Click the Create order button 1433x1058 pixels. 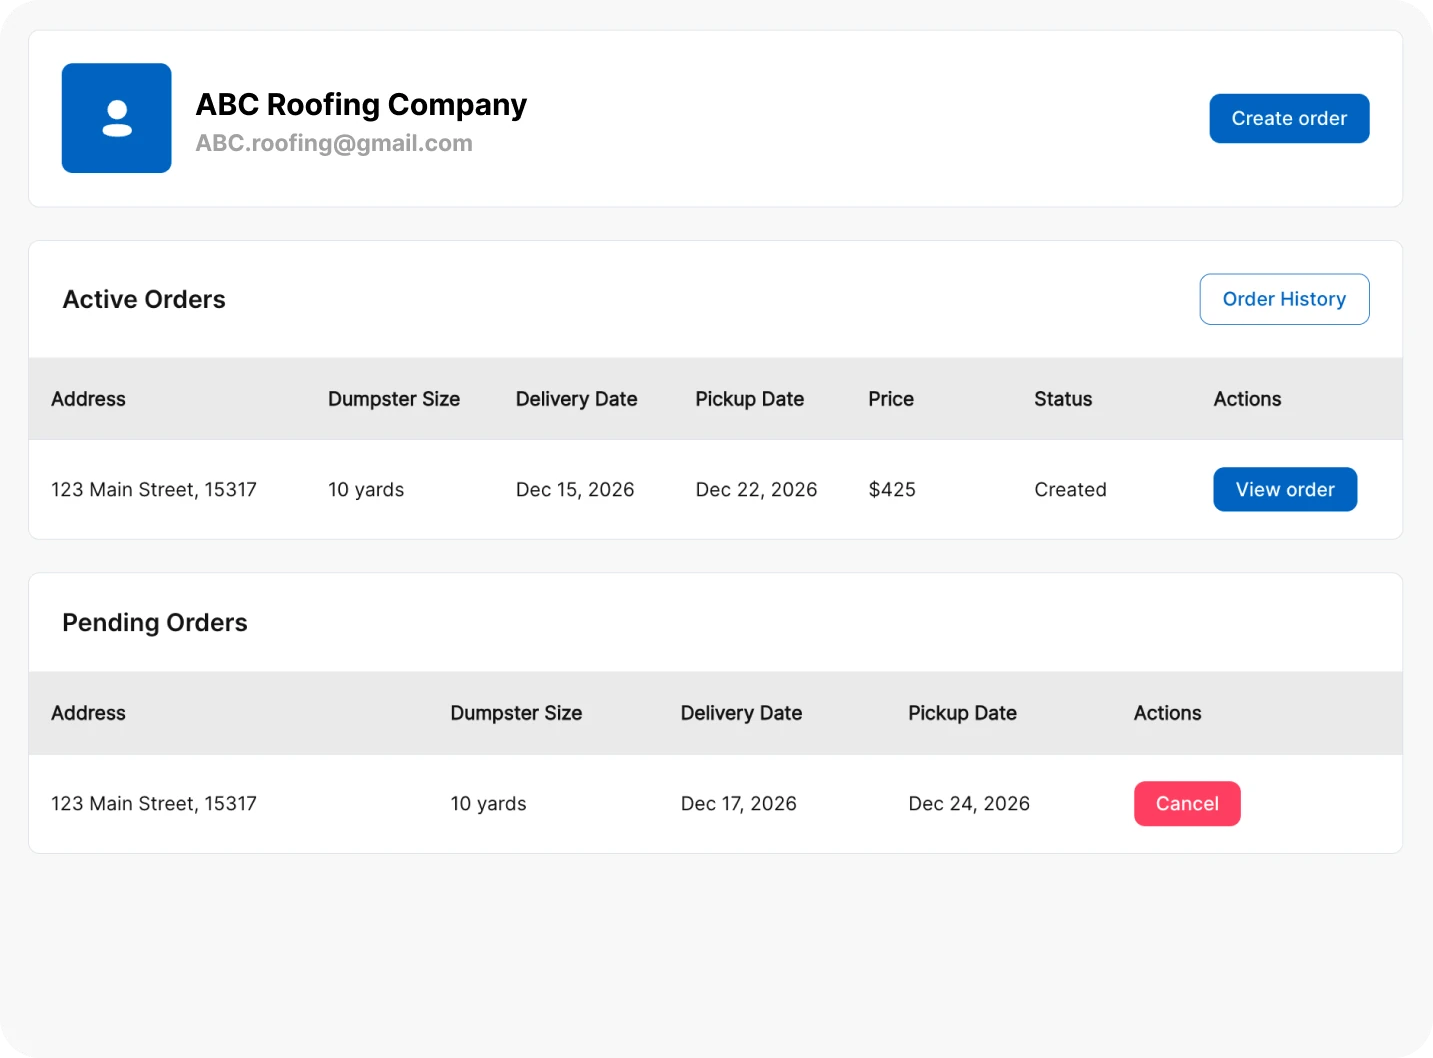pos(1289,118)
